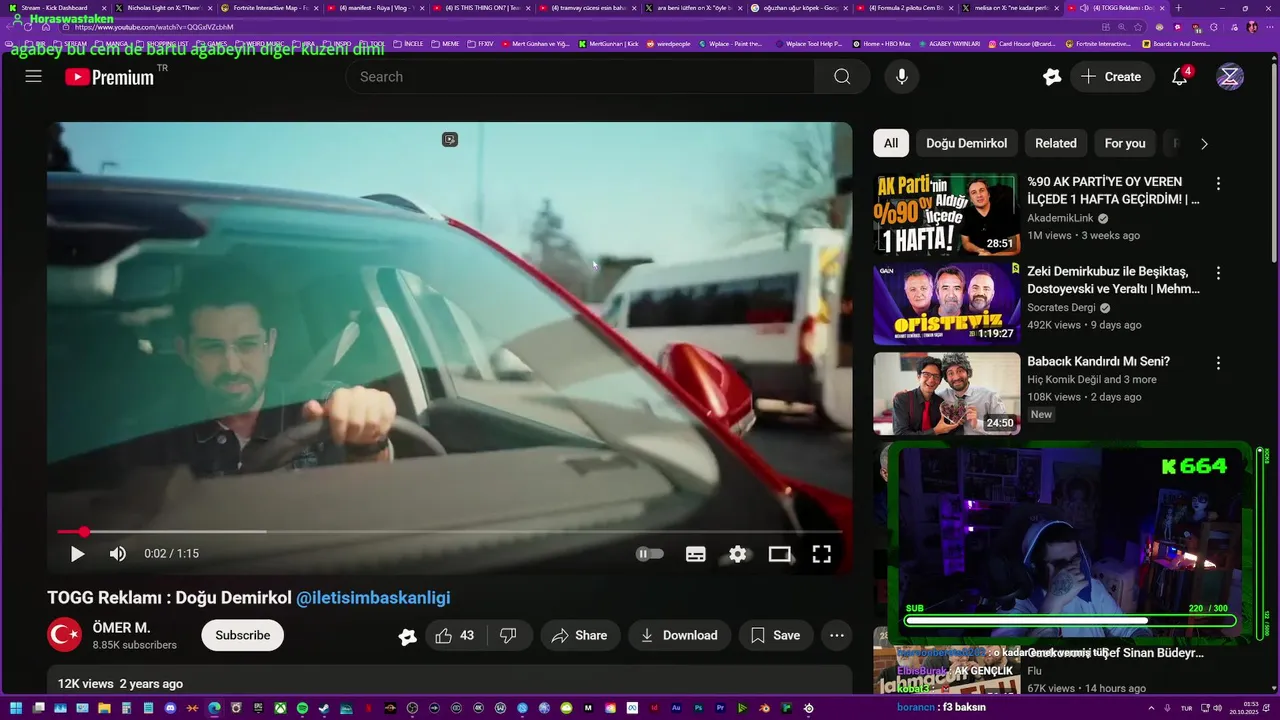The image size is (1280, 720).
Task: Click the ÖMER M. channel name
Action: pyautogui.click(x=122, y=628)
